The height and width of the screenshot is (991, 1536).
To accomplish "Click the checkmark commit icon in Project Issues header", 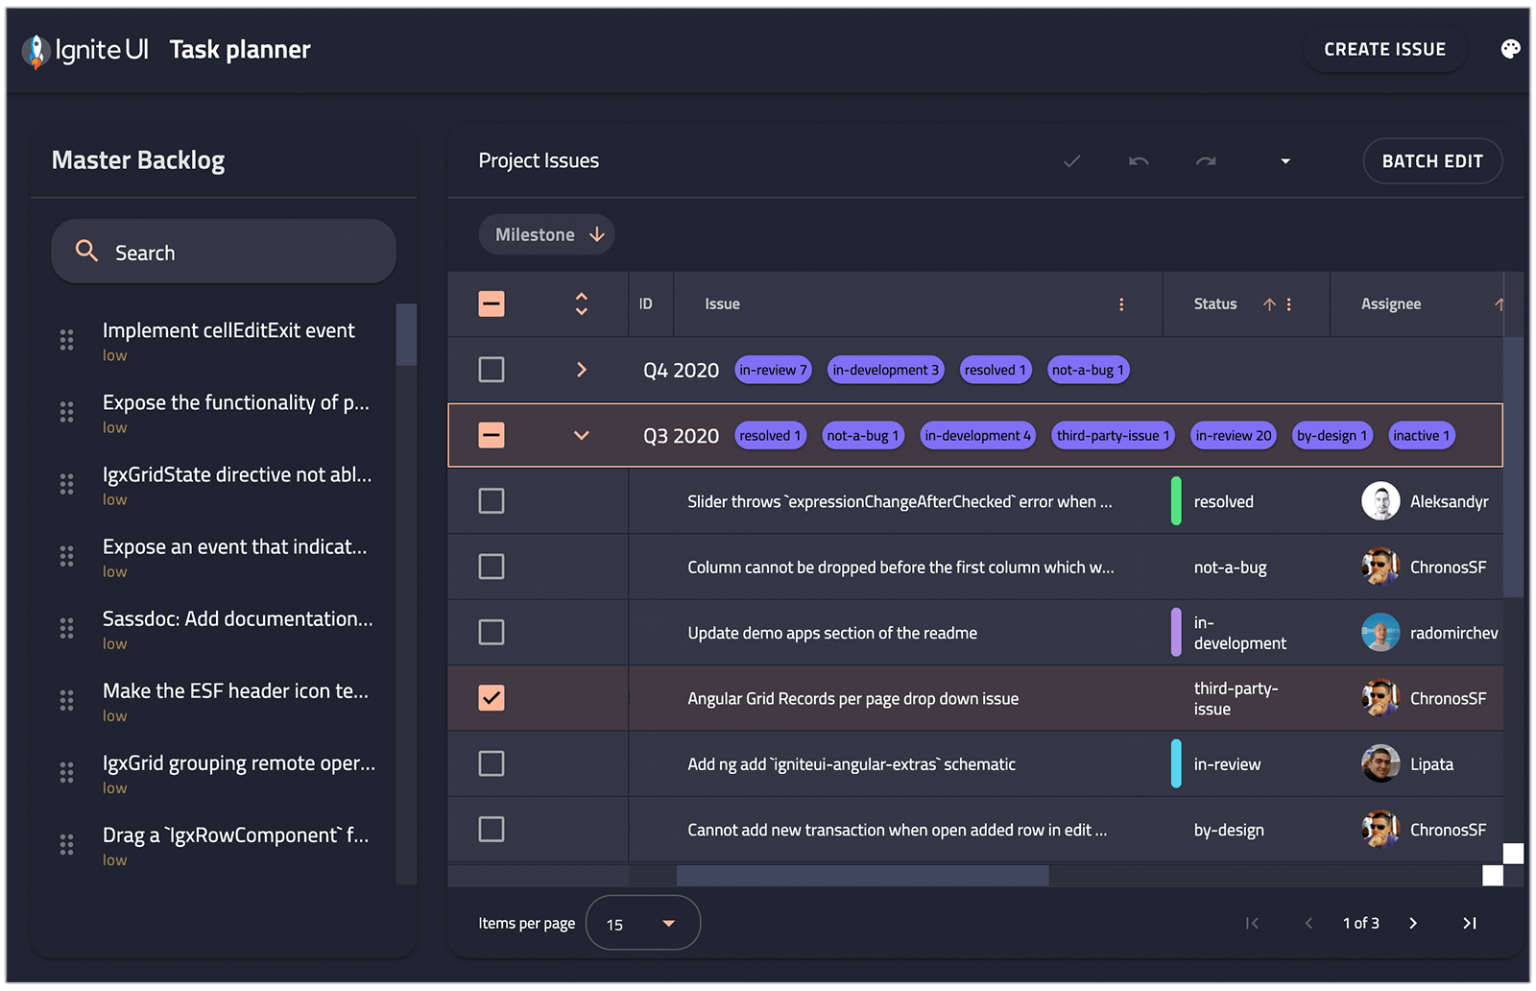I will (x=1071, y=161).
